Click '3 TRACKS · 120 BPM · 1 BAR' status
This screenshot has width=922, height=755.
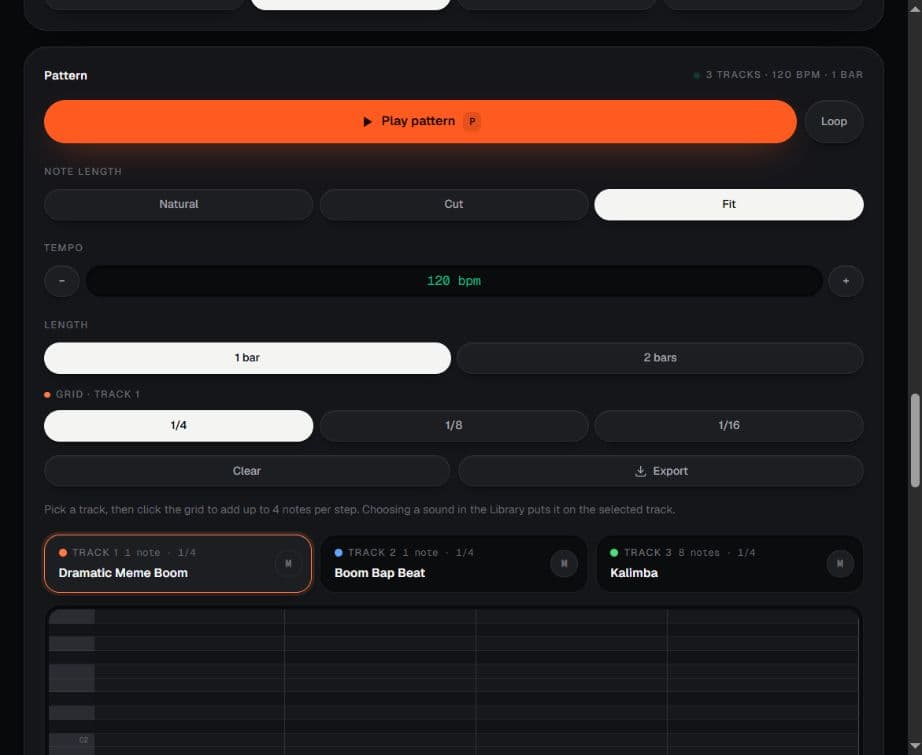(784, 75)
